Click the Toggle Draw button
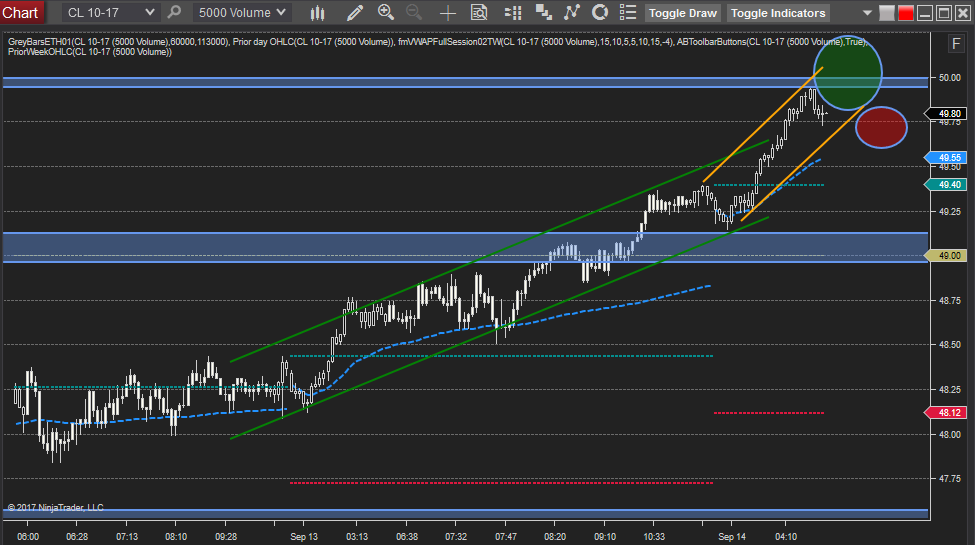Viewport: 975px width, 545px height. (x=683, y=13)
